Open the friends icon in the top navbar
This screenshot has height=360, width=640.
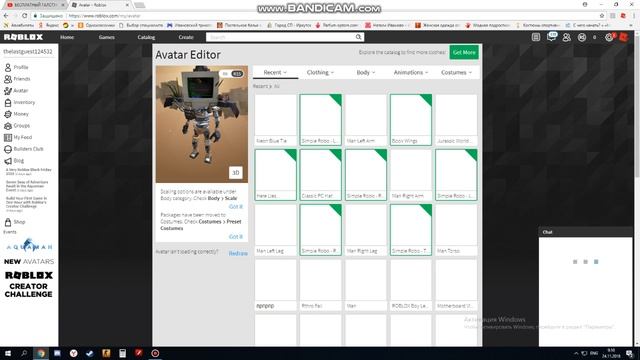click(567, 37)
